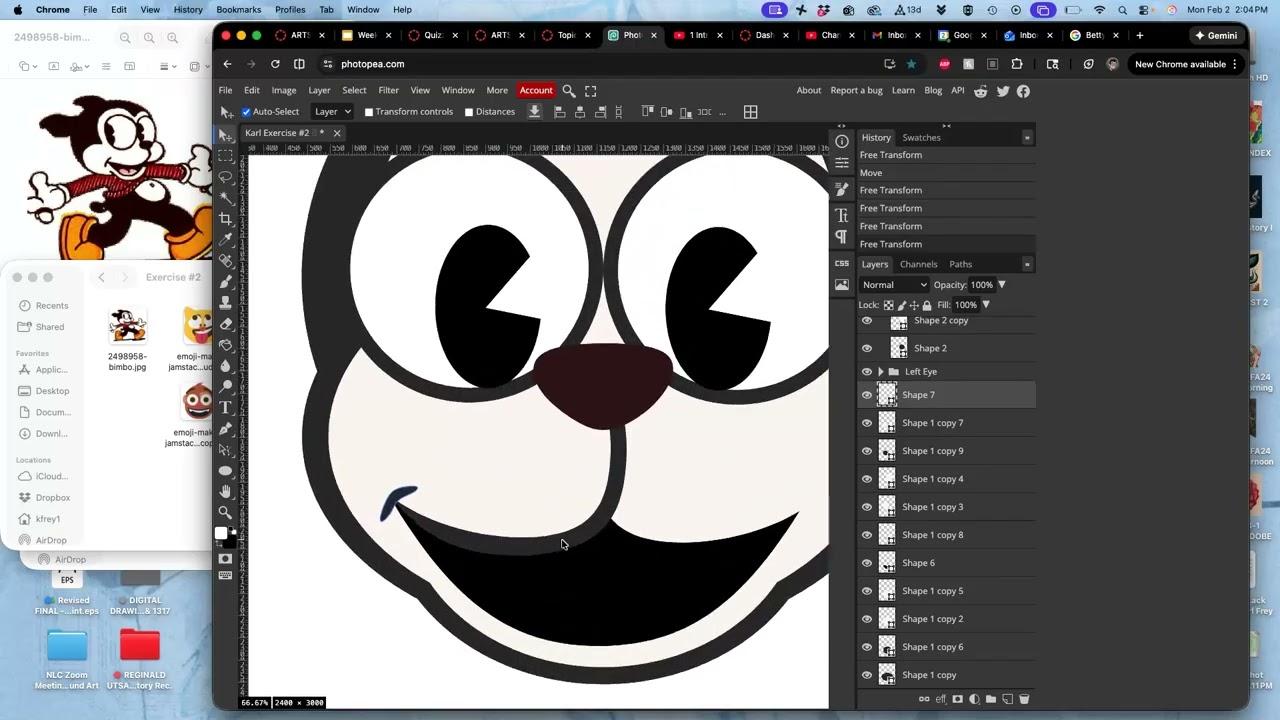The width and height of the screenshot is (1280, 720).
Task: Select the Move tool in toolbox
Action: [226, 134]
